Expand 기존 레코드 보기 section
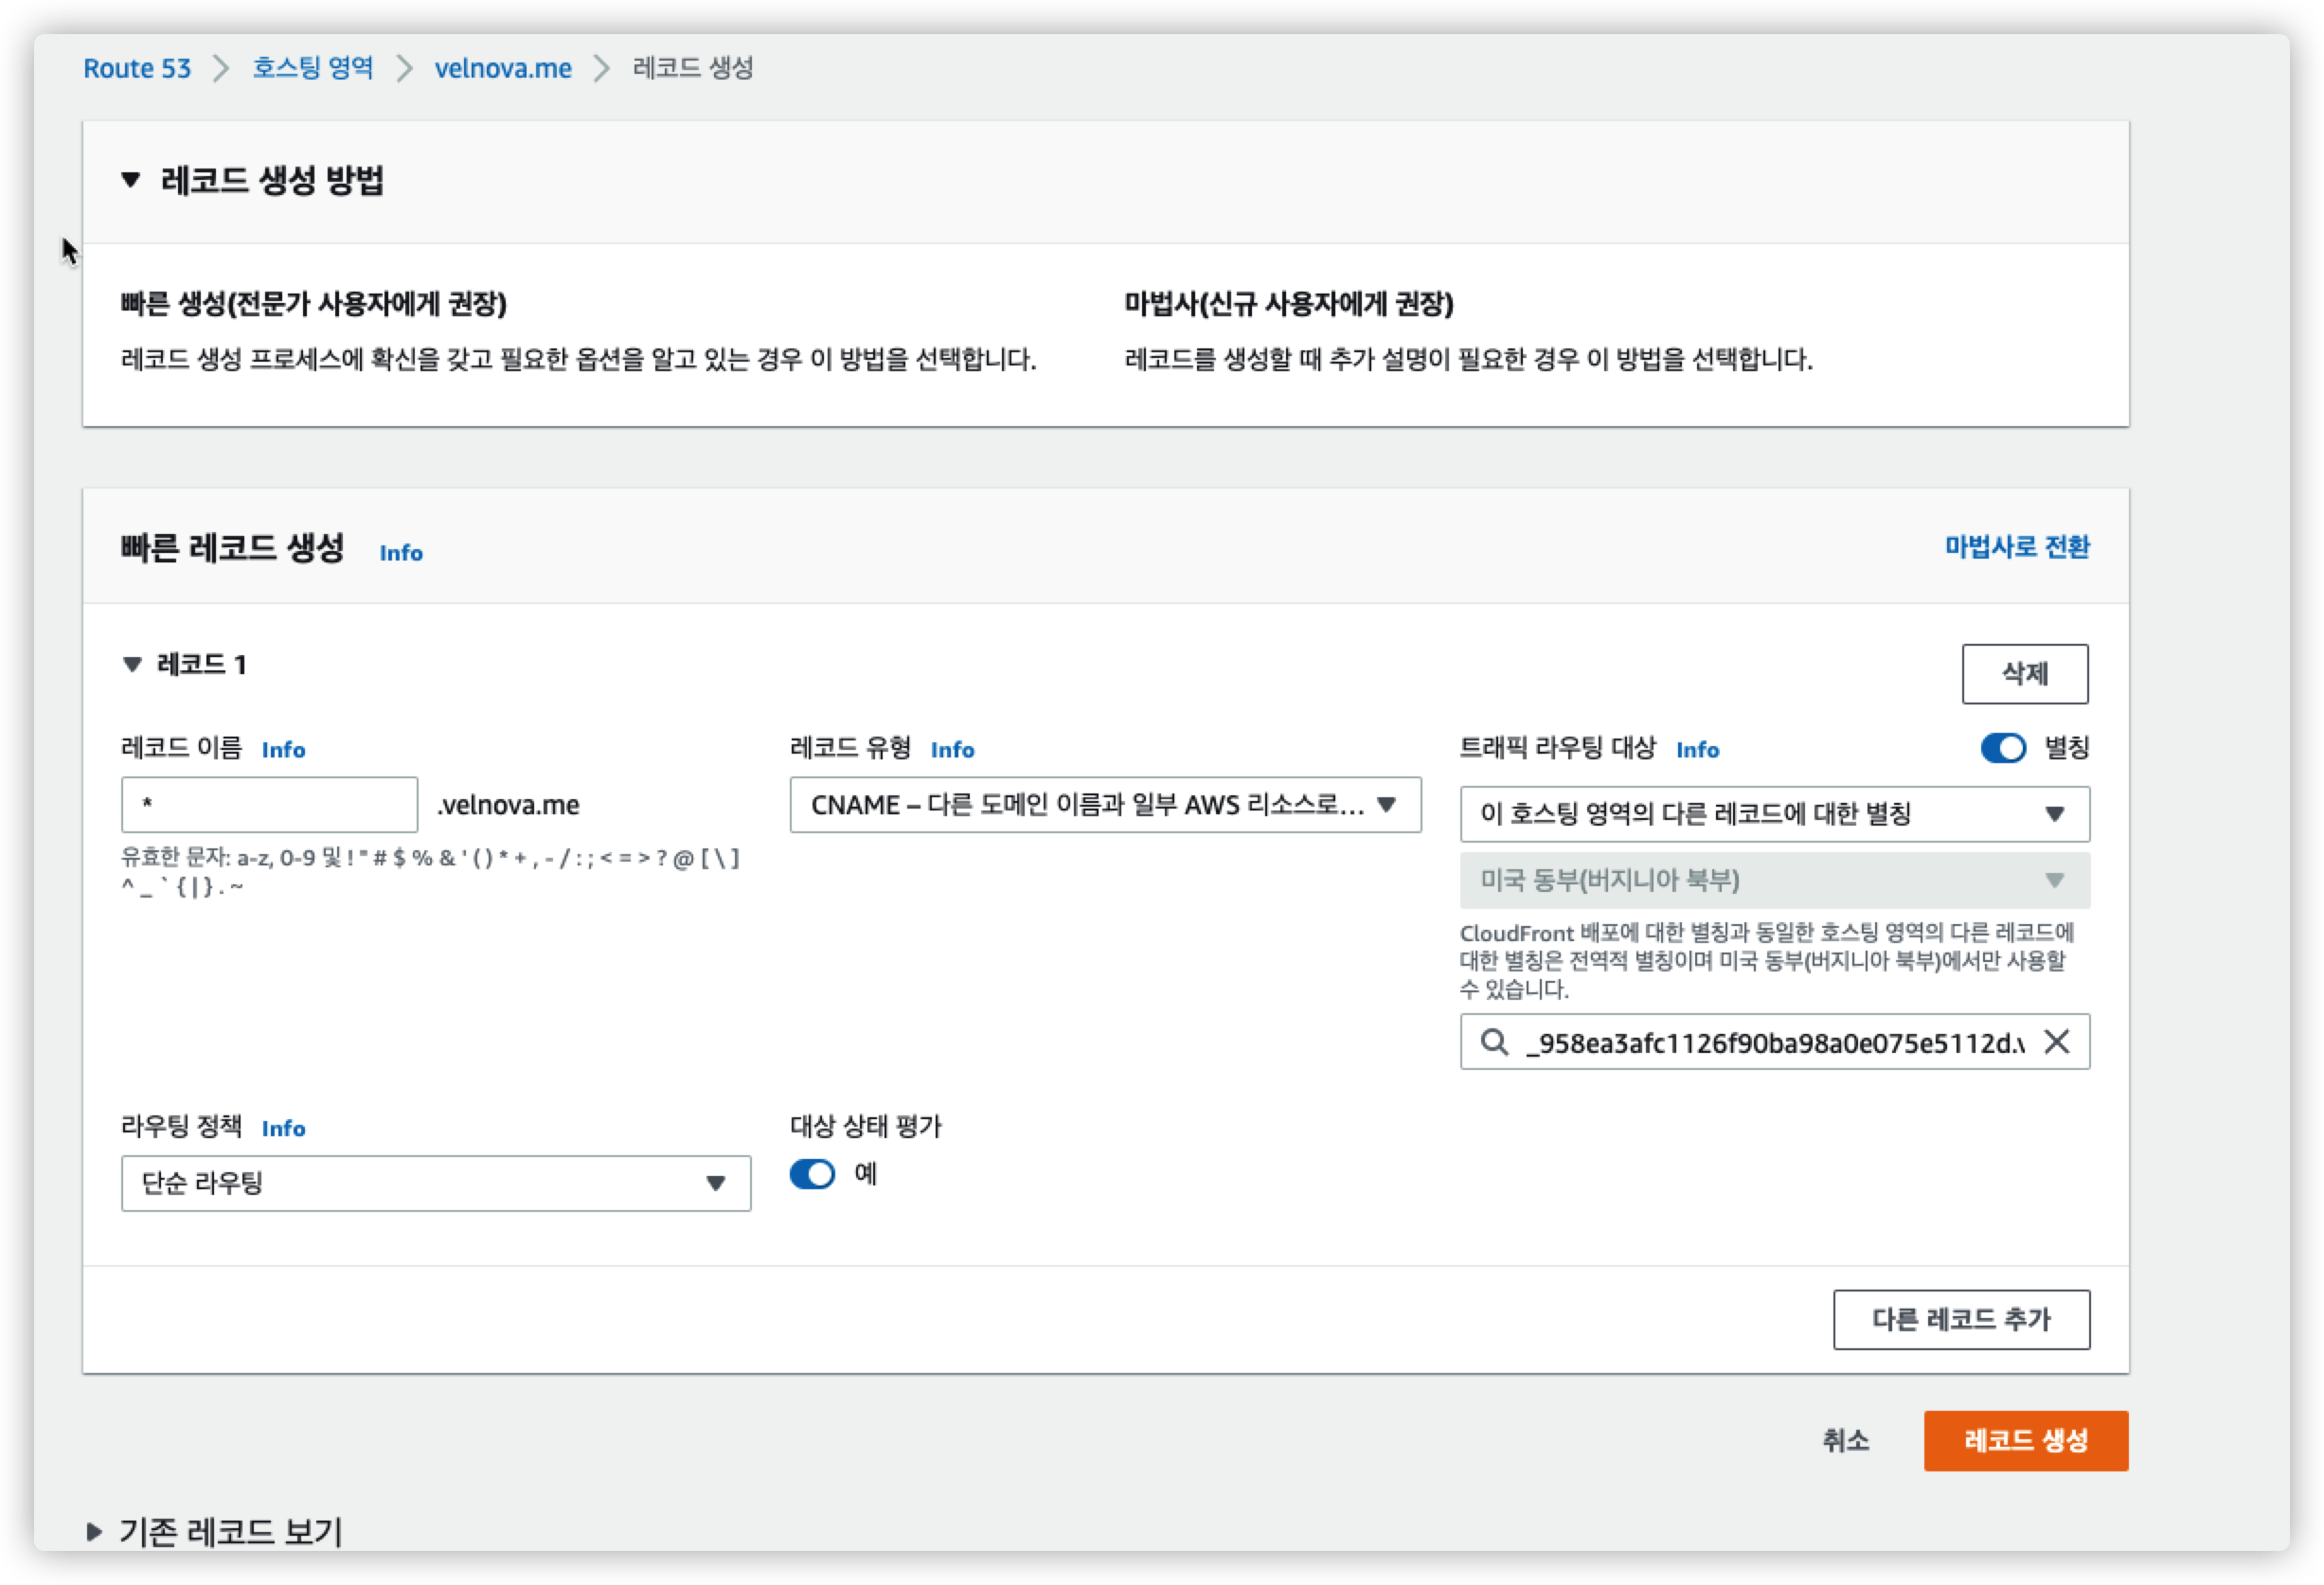The width and height of the screenshot is (2324, 1585). (x=95, y=1532)
